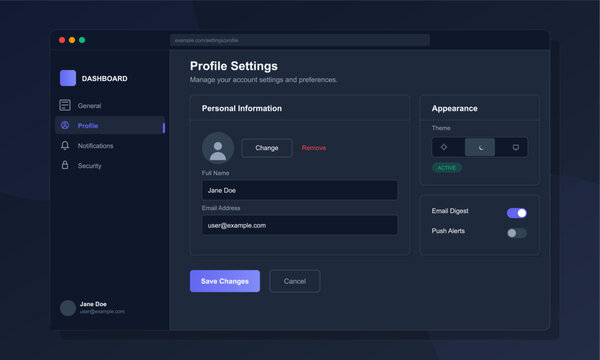Click the Appearance heading
Screen dimensions: 600x360
pyautogui.click(x=455, y=108)
